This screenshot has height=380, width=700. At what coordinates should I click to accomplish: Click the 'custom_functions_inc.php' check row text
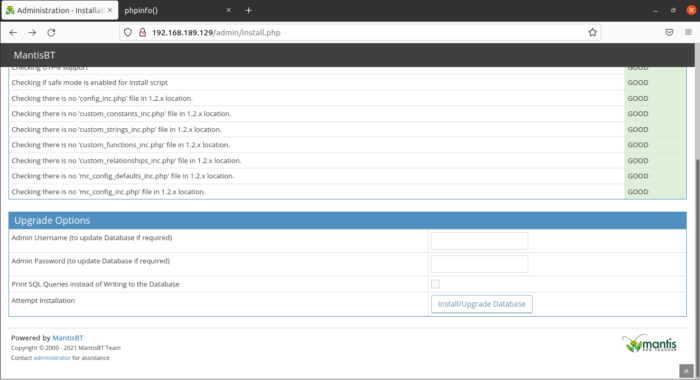121,145
